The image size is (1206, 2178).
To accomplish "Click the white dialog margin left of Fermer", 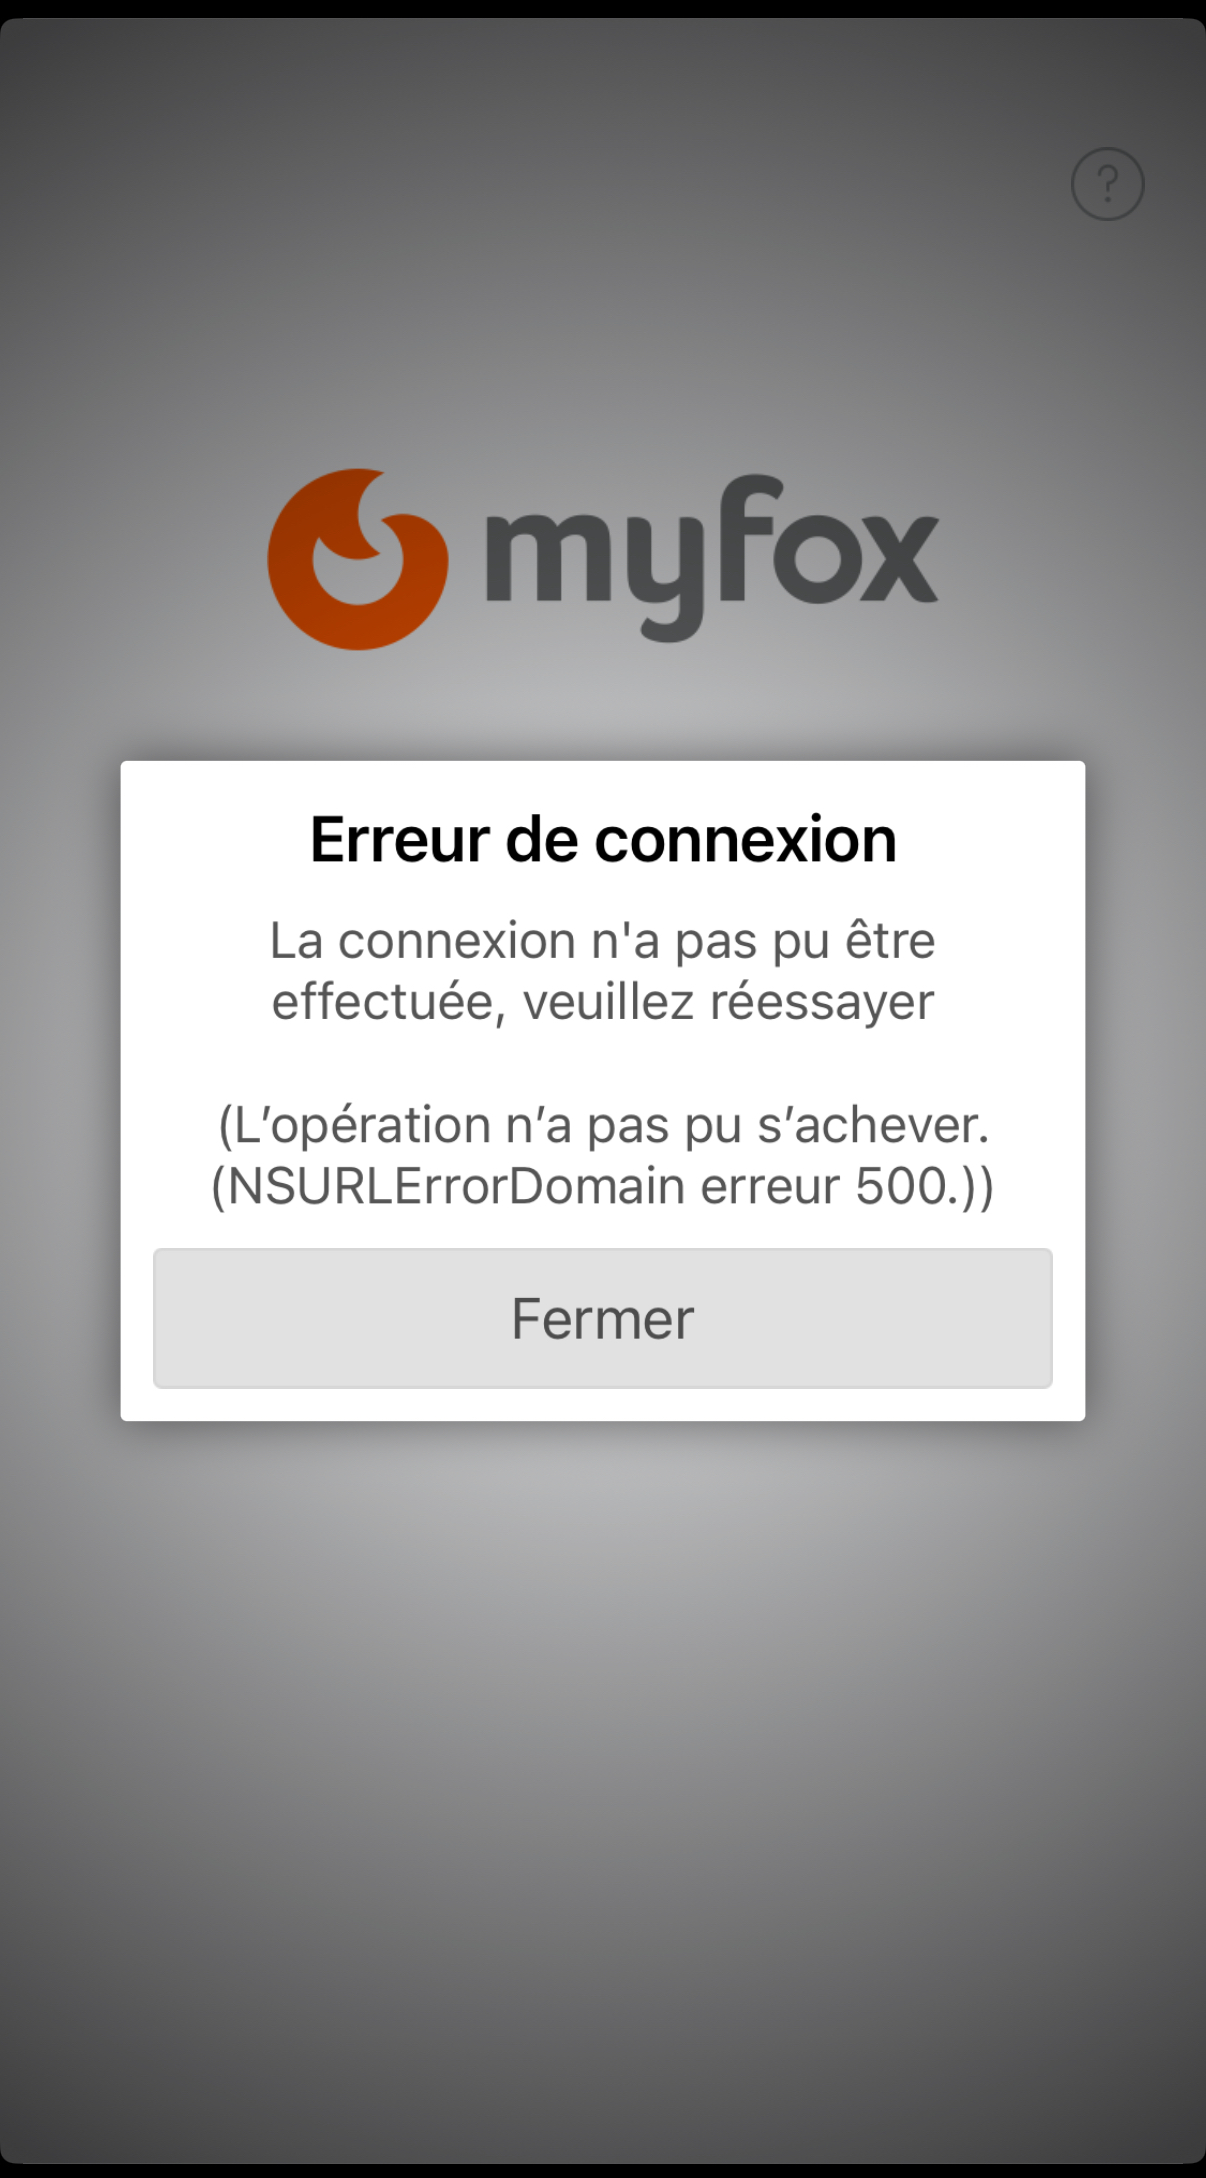I will click(x=137, y=1318).
